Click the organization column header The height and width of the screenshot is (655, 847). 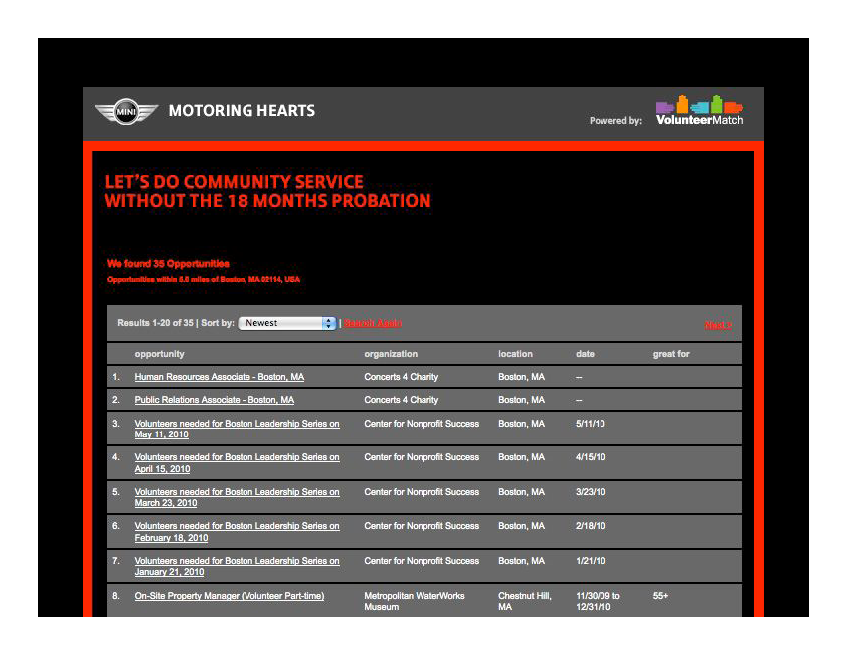[x=391, y=354]
